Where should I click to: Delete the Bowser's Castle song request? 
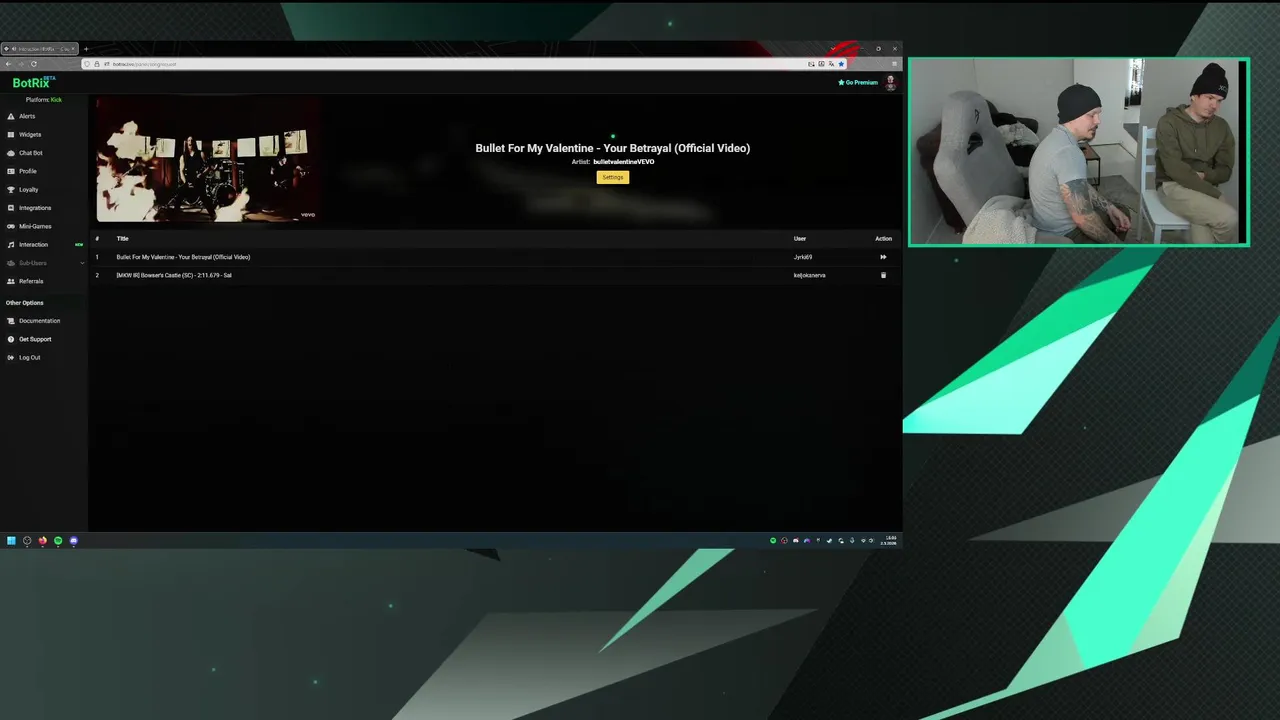coord(883,275)
